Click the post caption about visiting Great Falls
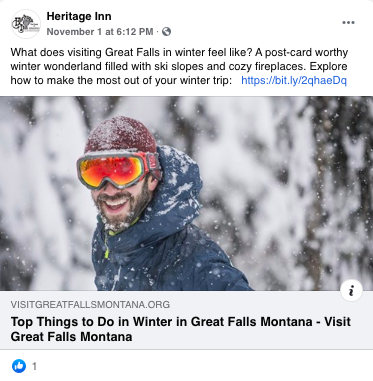The width and height of the screenshot is (373, 381). [179, 66]
